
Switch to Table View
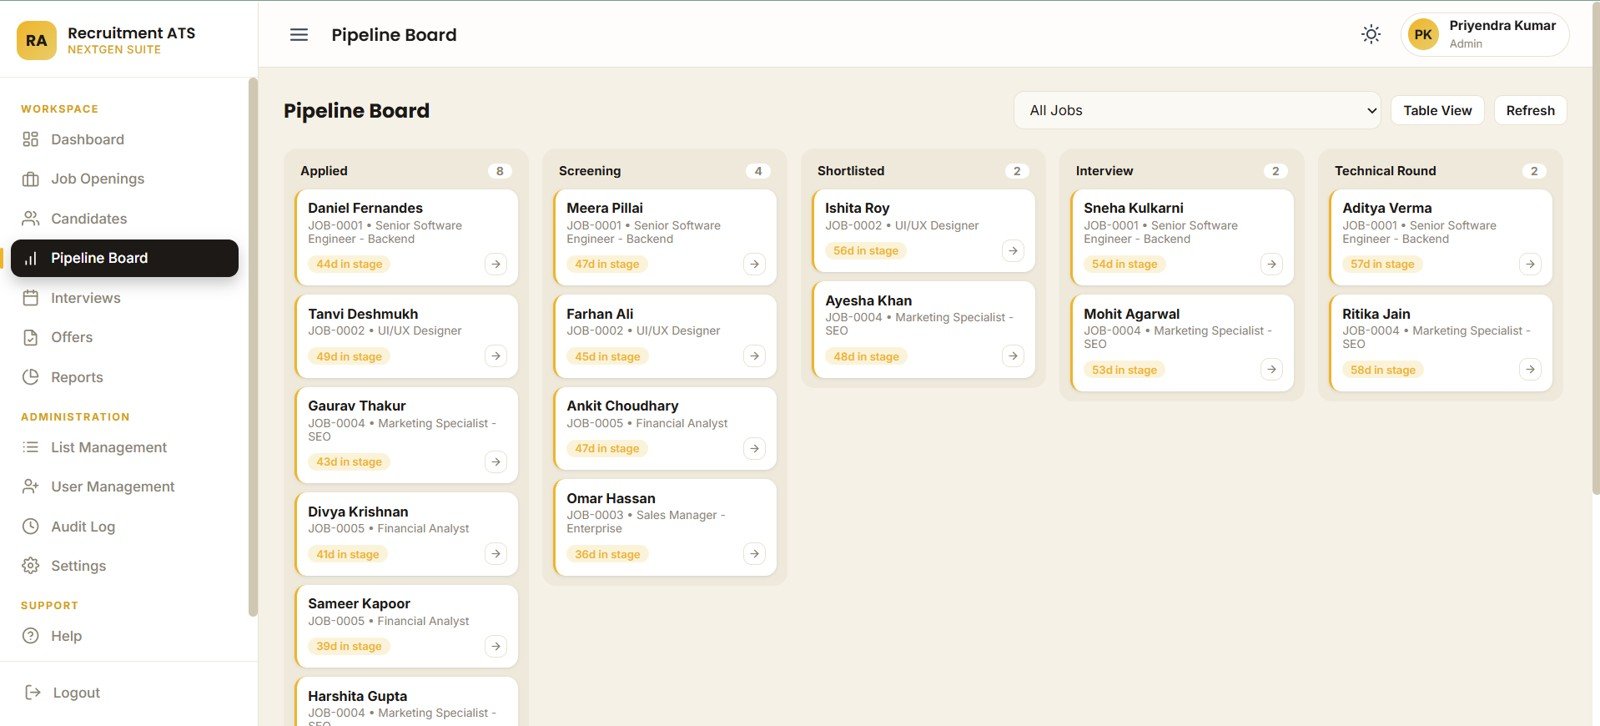click(x=1437, y=110)
